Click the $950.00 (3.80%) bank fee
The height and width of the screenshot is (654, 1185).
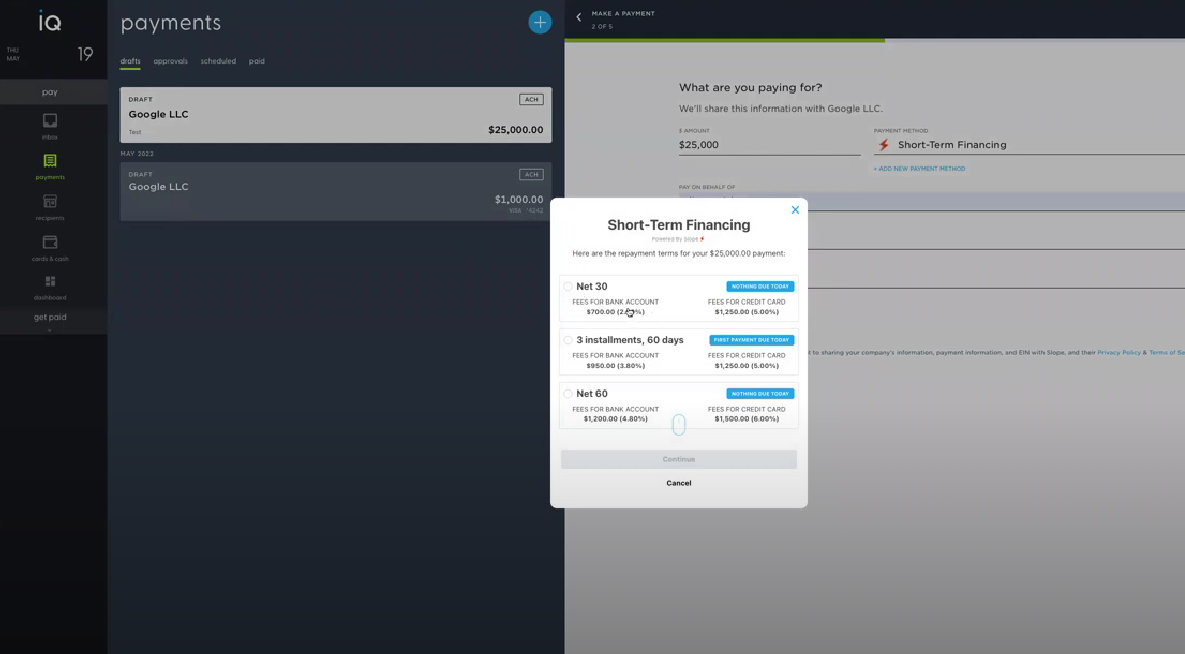[615, 366]
